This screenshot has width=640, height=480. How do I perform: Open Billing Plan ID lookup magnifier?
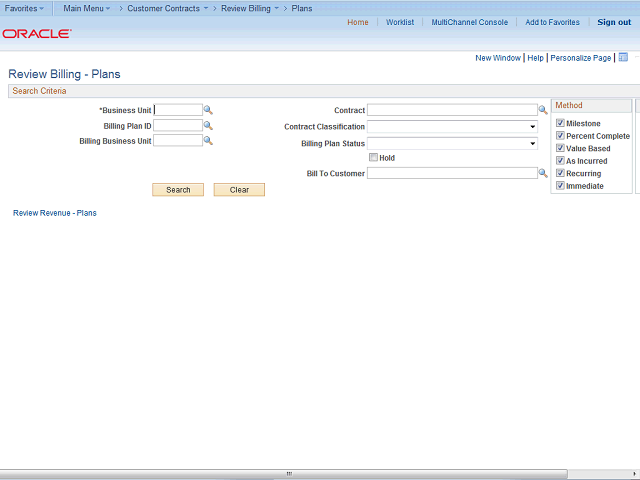208,125
